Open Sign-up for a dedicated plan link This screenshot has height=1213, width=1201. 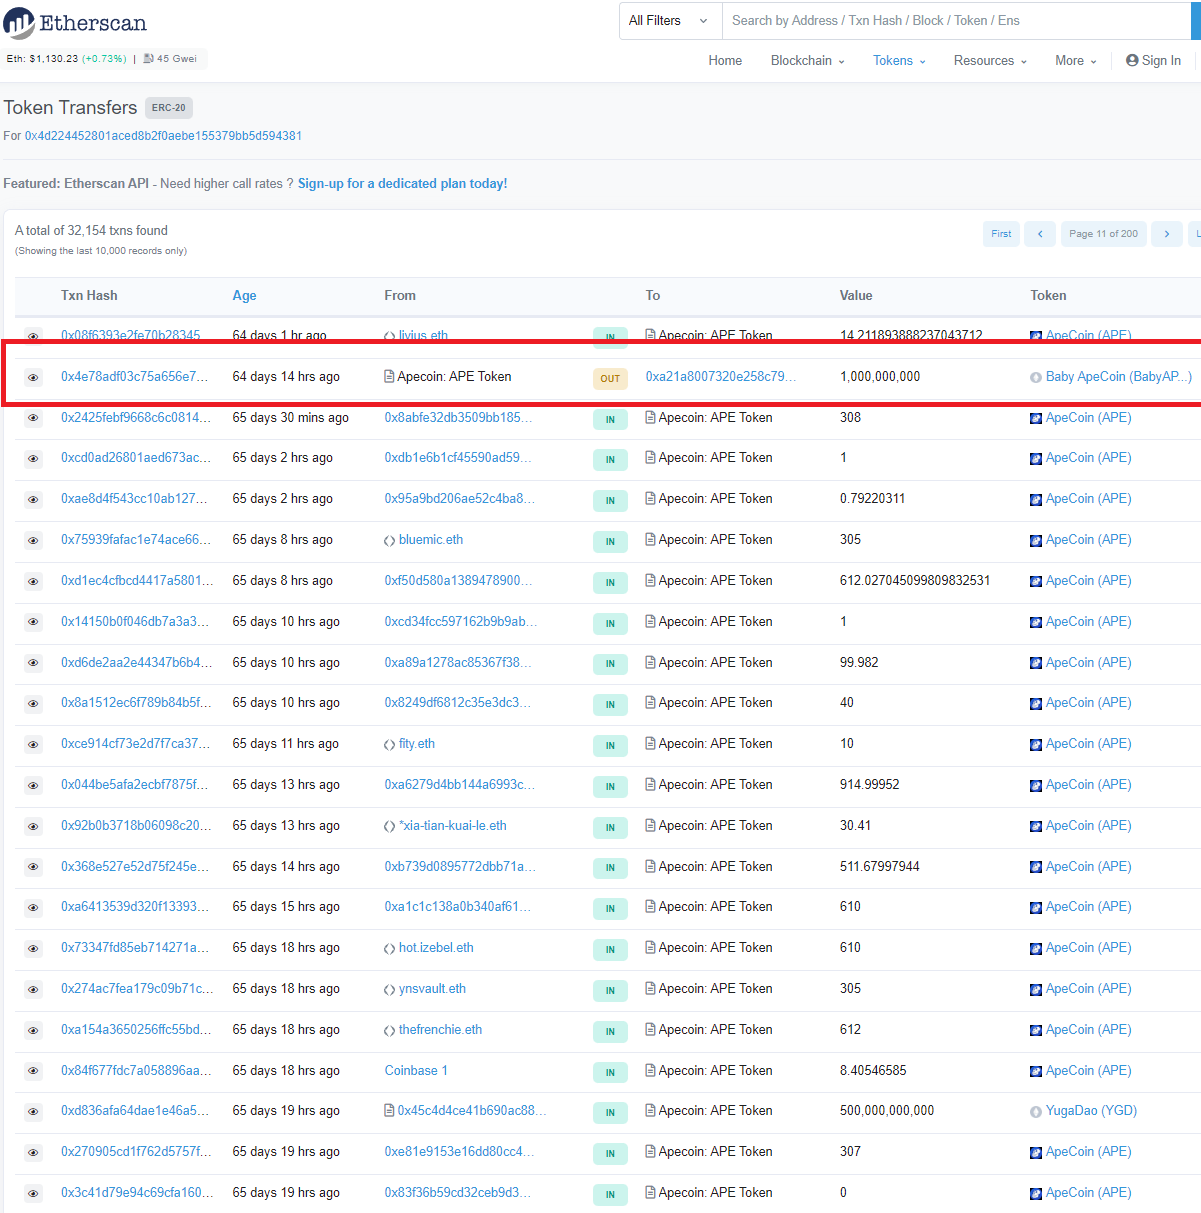402,184
